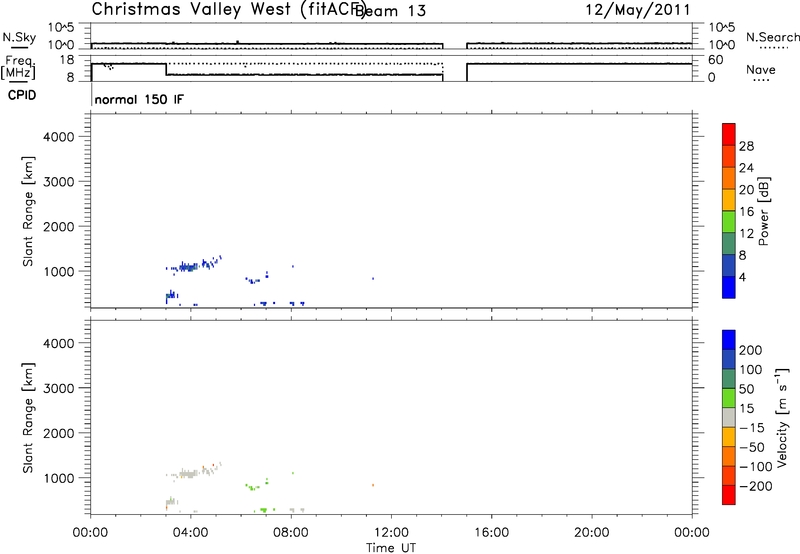Click the N.Sky legend label
The image size is (800, 554).
tap(19, 37)
